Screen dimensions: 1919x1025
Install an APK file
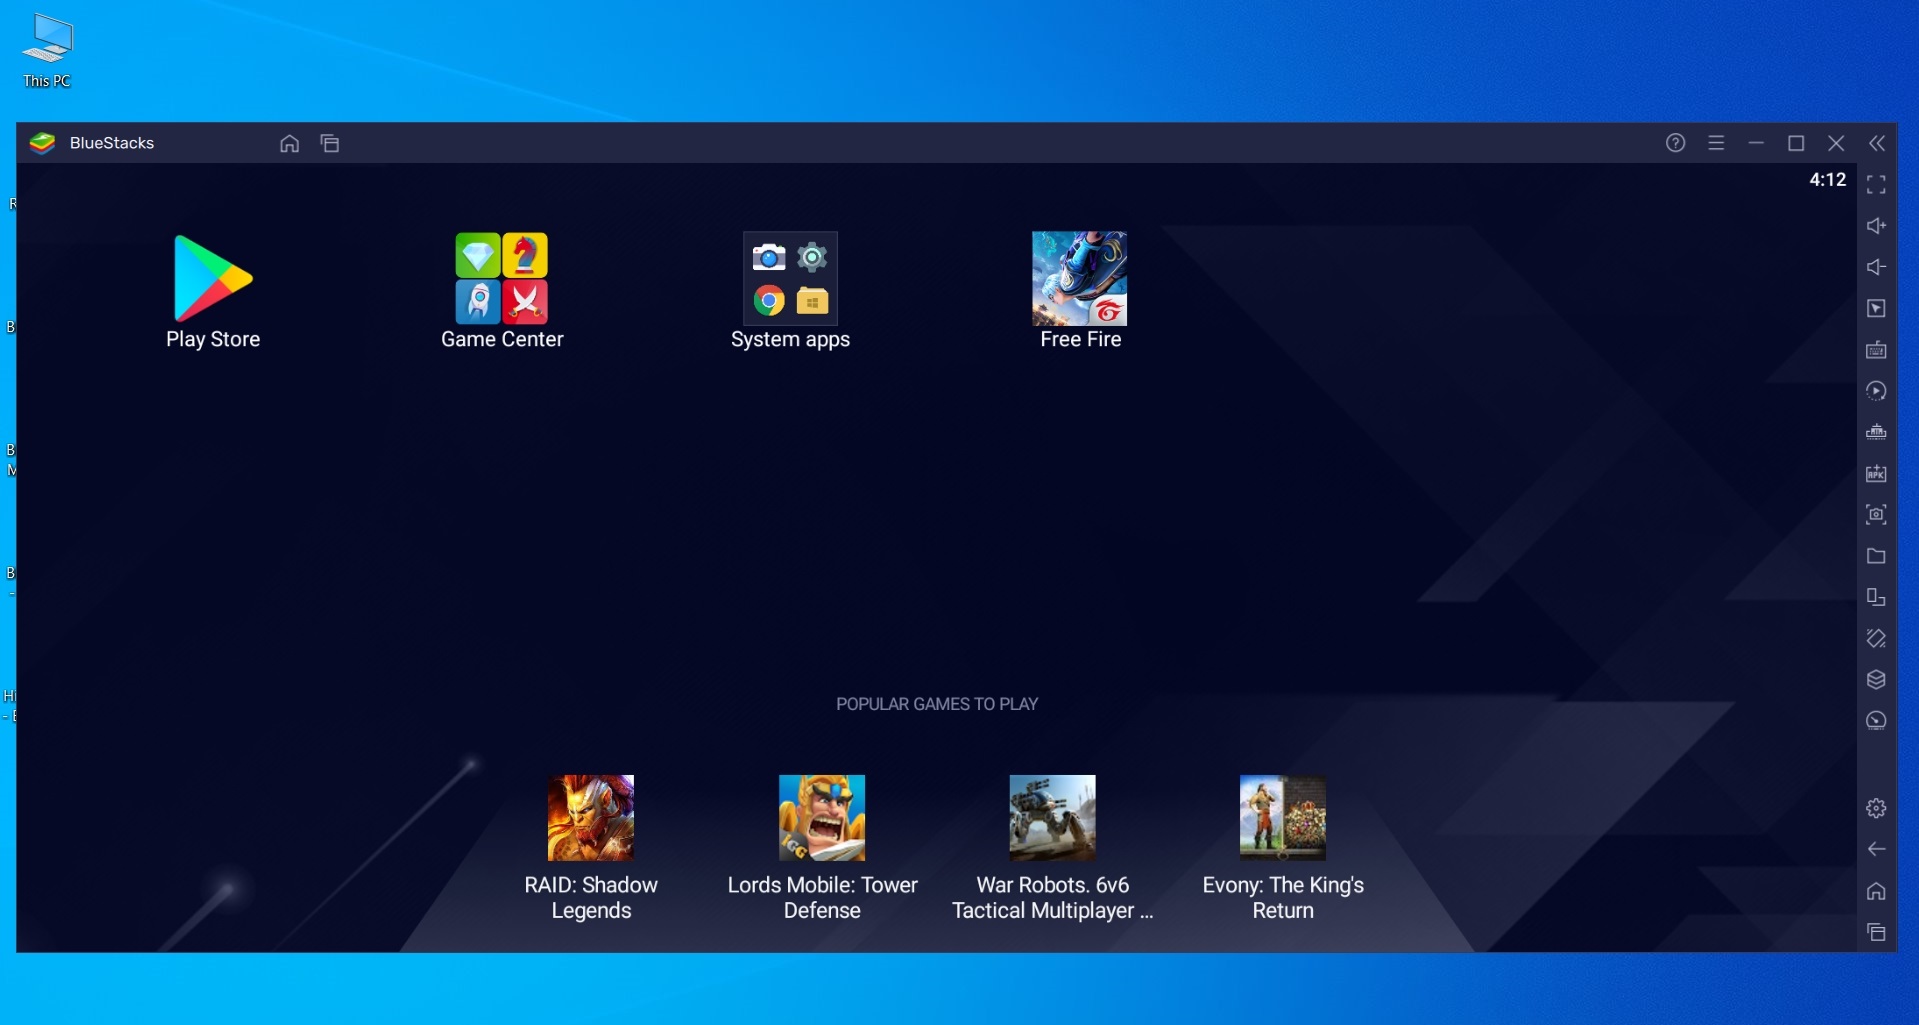(x=1876, y=473)
